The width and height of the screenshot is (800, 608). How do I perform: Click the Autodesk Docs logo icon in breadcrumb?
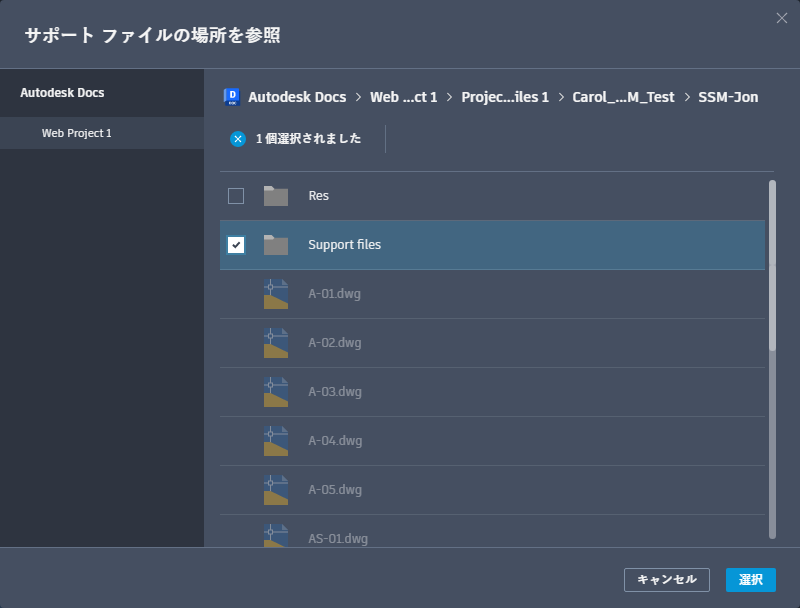point(232,96)
